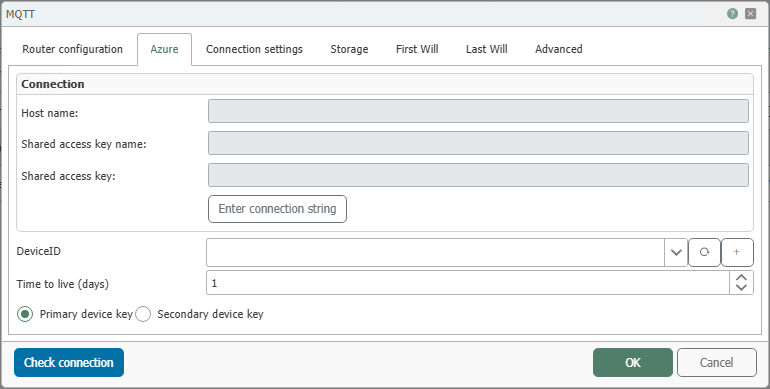
Task: Click the Connection group header text
Action: pyautogui.click(x=53, y=84)
